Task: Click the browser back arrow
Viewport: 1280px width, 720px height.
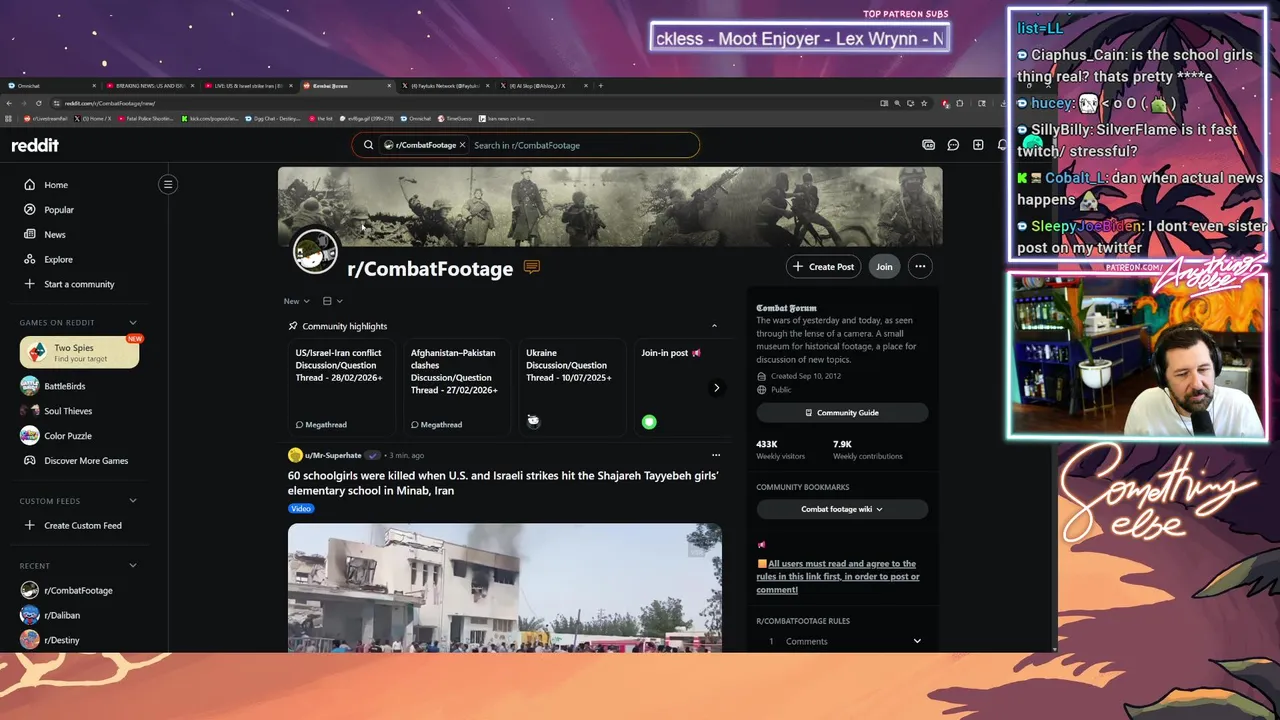Action: 9,103
